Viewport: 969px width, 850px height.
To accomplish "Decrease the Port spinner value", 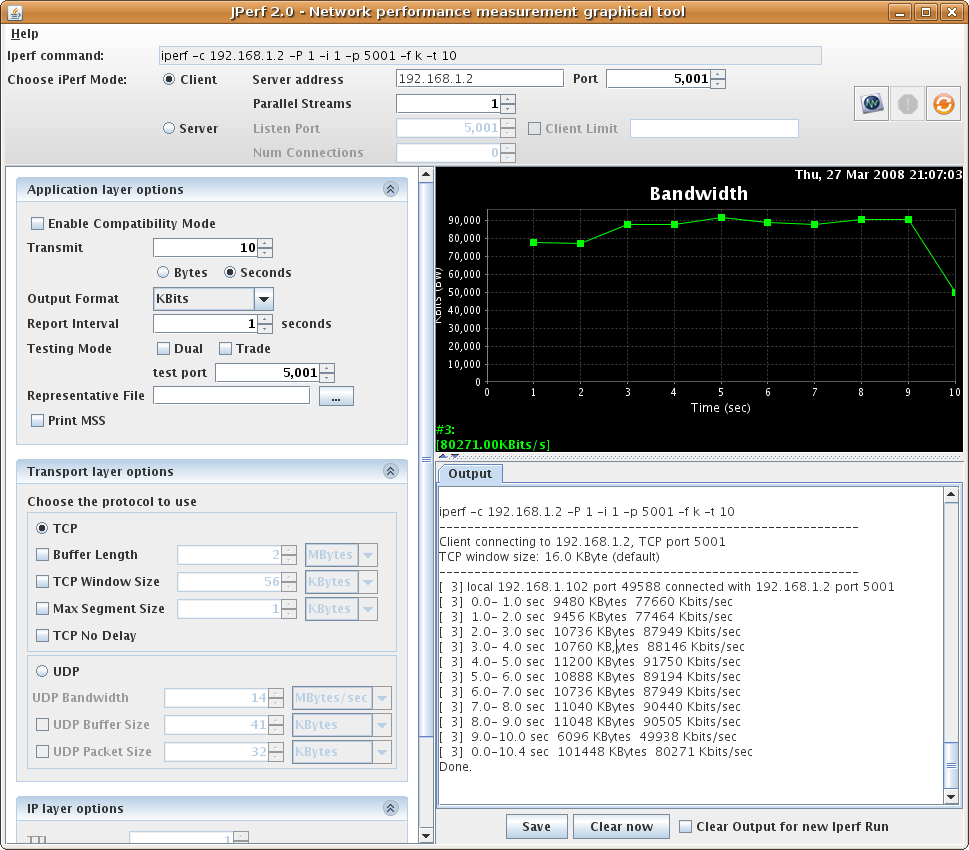I will click(717, 83).
